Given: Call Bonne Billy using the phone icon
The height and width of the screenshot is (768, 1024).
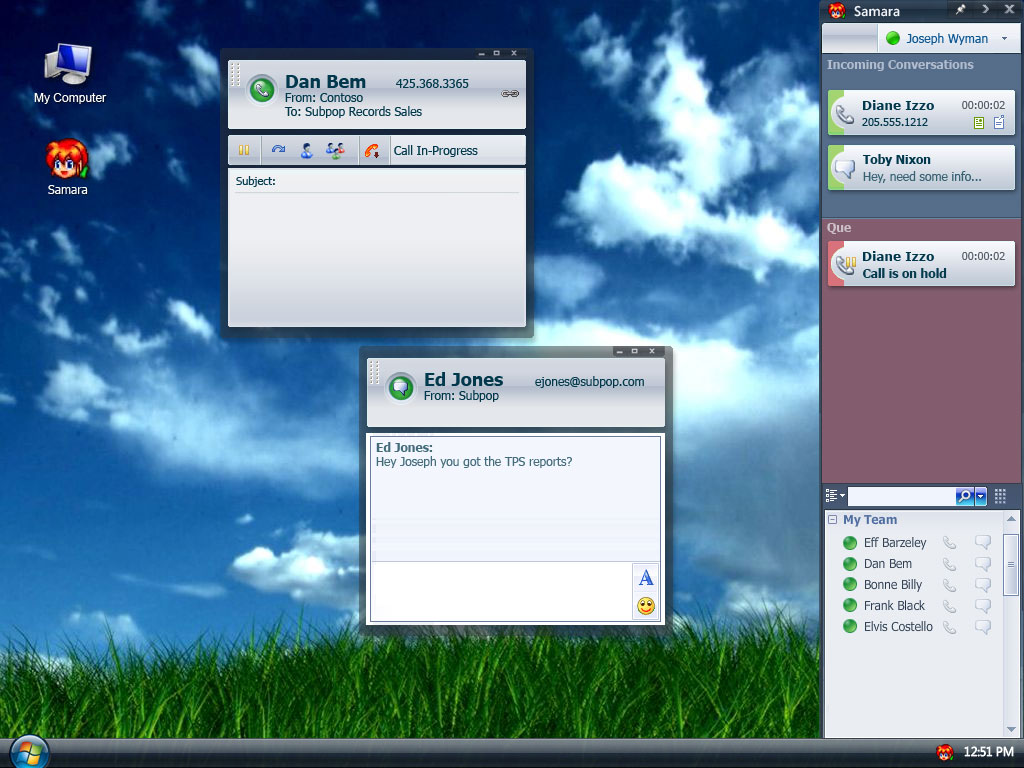Looking at the screenshot, I should coord(950,584).
